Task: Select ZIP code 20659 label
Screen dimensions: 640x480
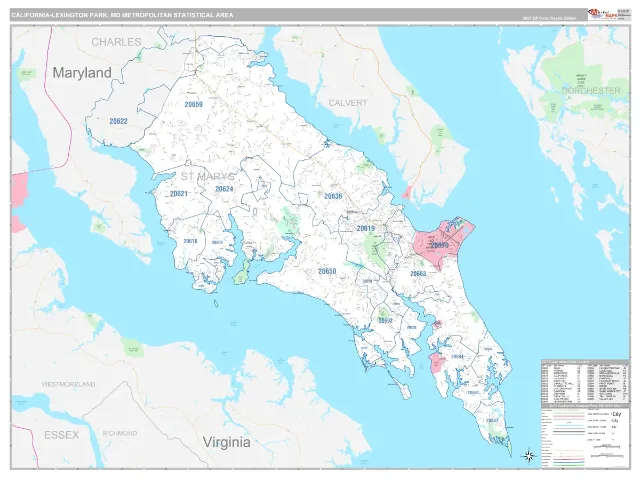Action: click(x=193, y=104)
